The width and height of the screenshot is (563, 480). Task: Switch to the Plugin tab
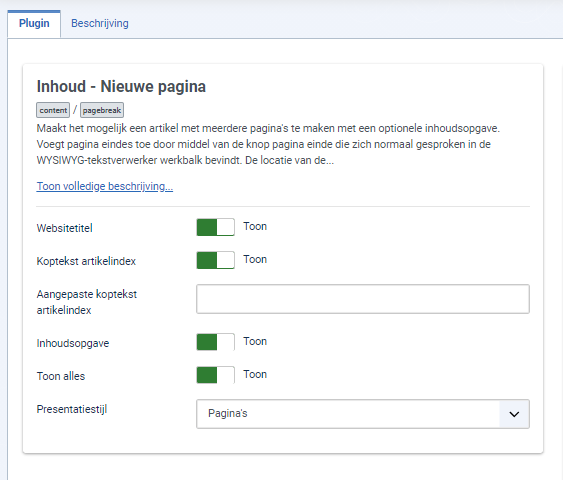point(34,24)
